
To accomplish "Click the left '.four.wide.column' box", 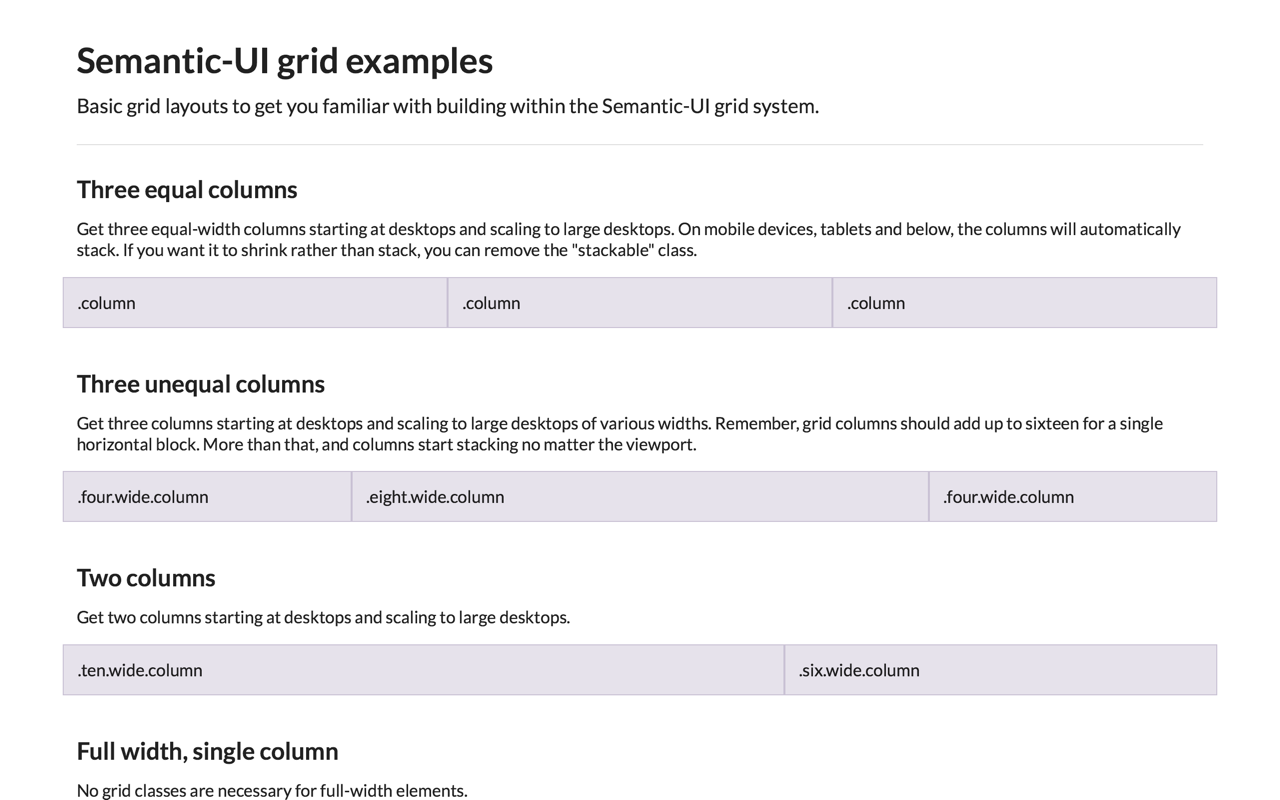I will (207, 497).
